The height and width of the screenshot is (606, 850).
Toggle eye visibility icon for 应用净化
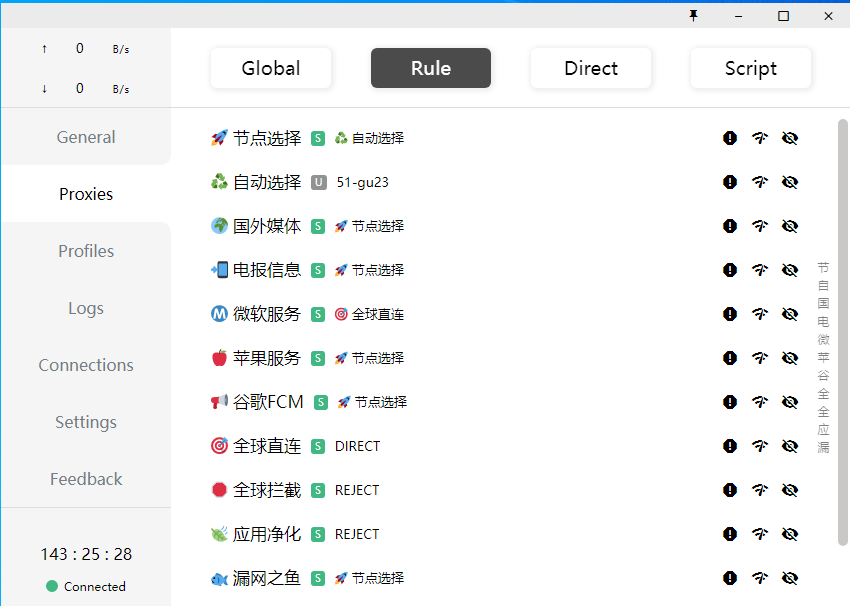click(x=790, y=534)
